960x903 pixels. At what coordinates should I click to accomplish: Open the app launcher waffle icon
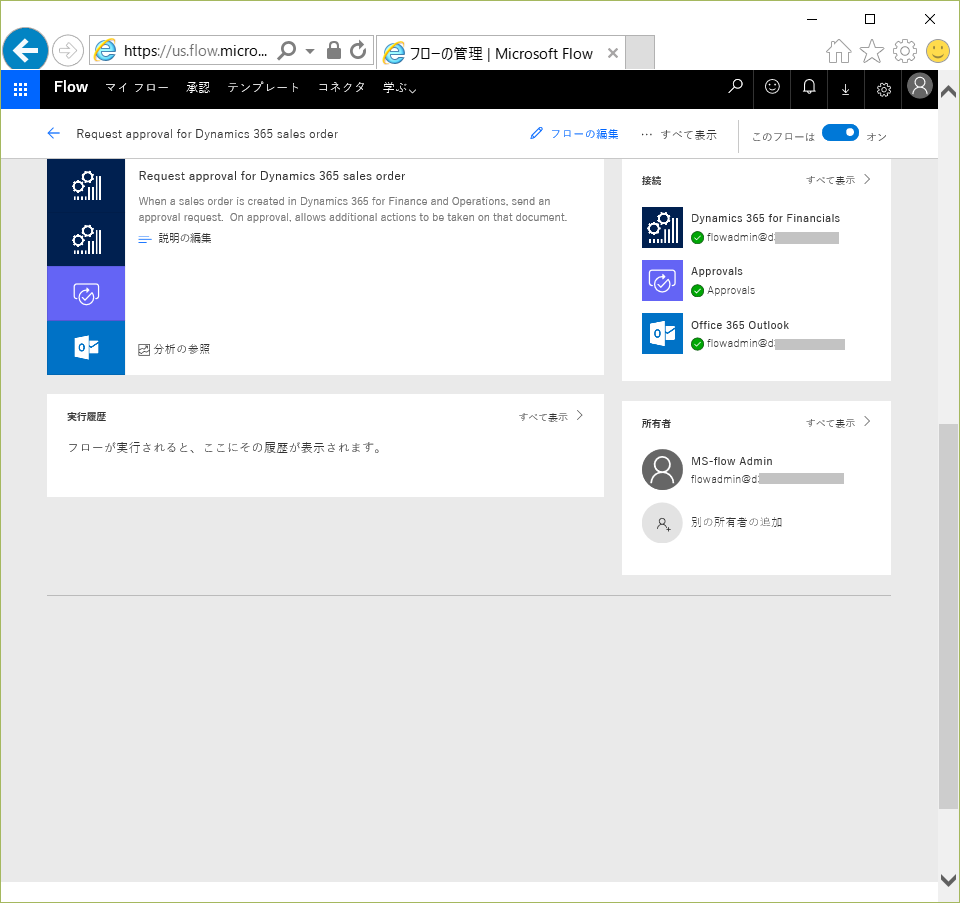pyautogui.click(x=20, y=89)
